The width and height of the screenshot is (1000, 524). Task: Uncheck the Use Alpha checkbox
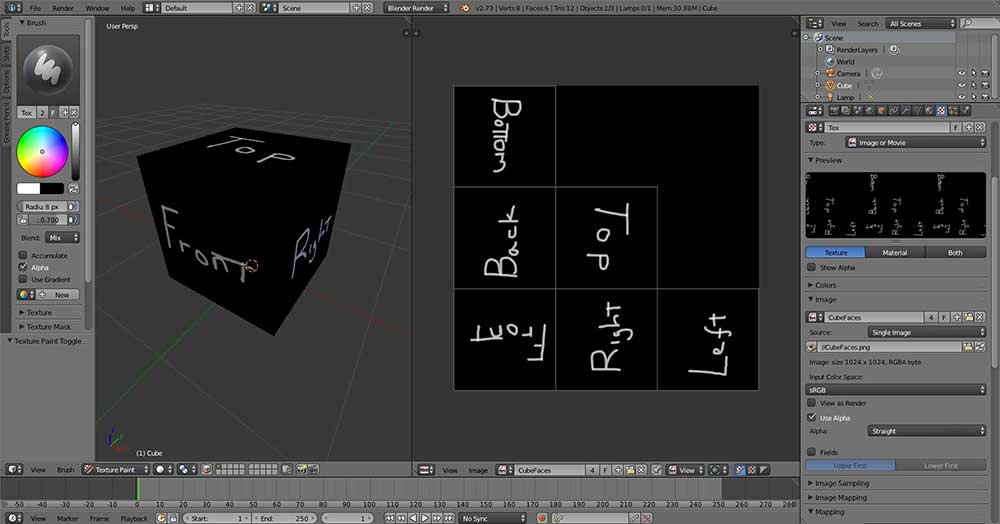[811, 417]
